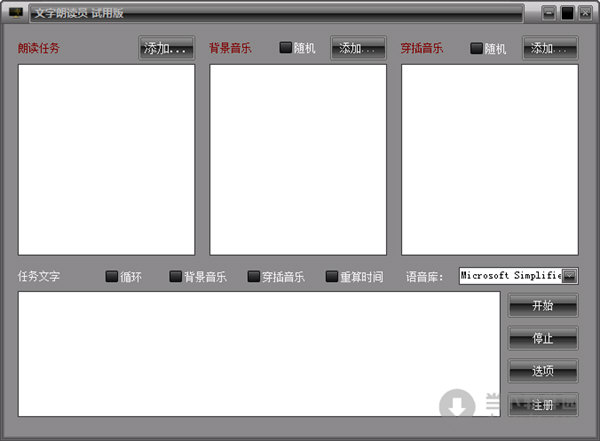This screenshot has width=600, height=441.
Task: Add interlude music via 穿插音乐 添加 button
Action: (x=550, y=48)
